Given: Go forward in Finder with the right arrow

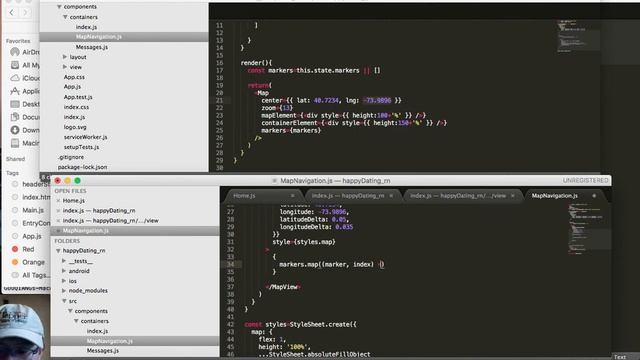Looking at the screenshot, I should click(25, 13).
